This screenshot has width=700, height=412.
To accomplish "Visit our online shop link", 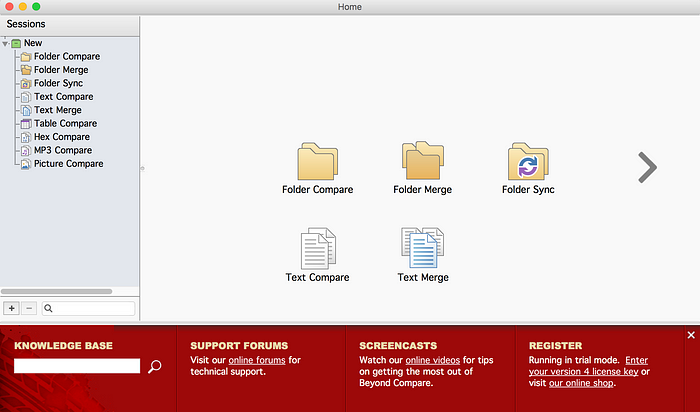I will point(581,383).
